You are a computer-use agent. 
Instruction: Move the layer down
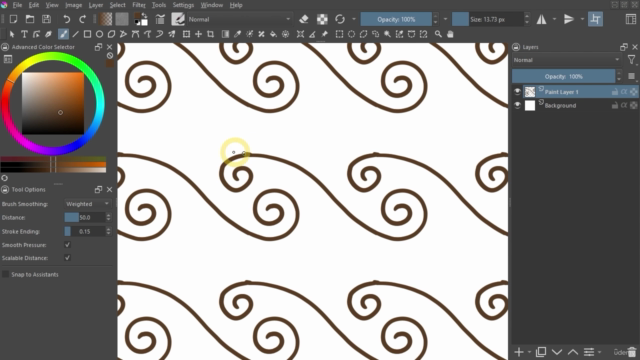click(557, 352)
